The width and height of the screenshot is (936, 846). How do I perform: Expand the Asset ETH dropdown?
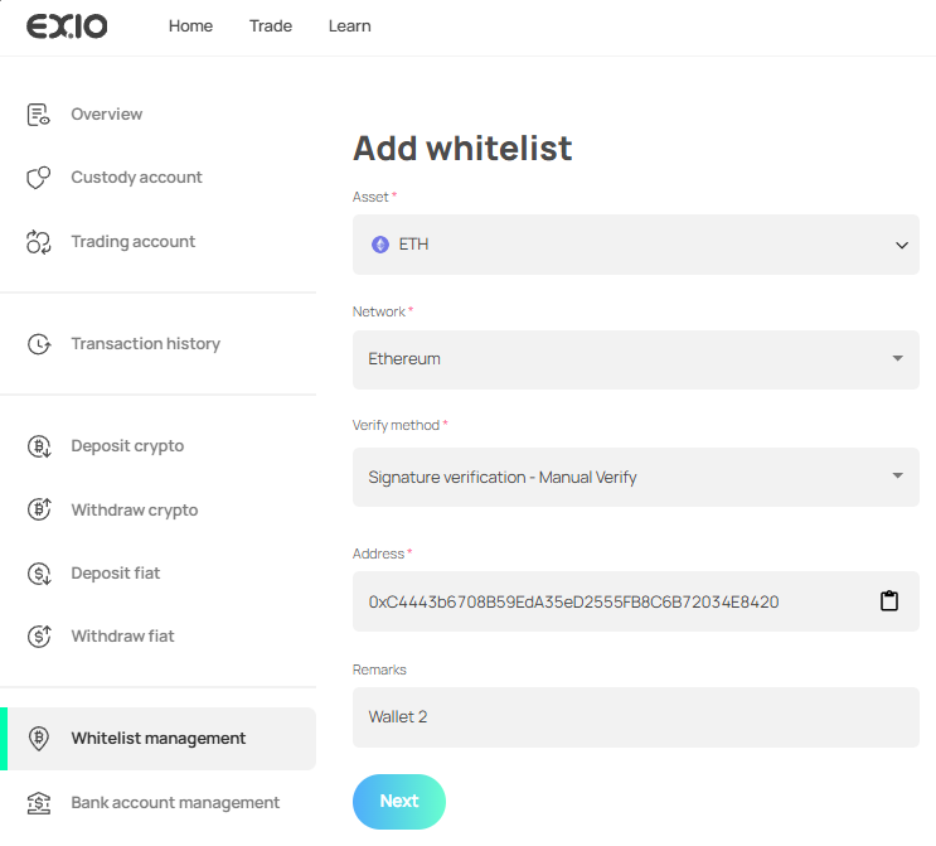point(635,245)
